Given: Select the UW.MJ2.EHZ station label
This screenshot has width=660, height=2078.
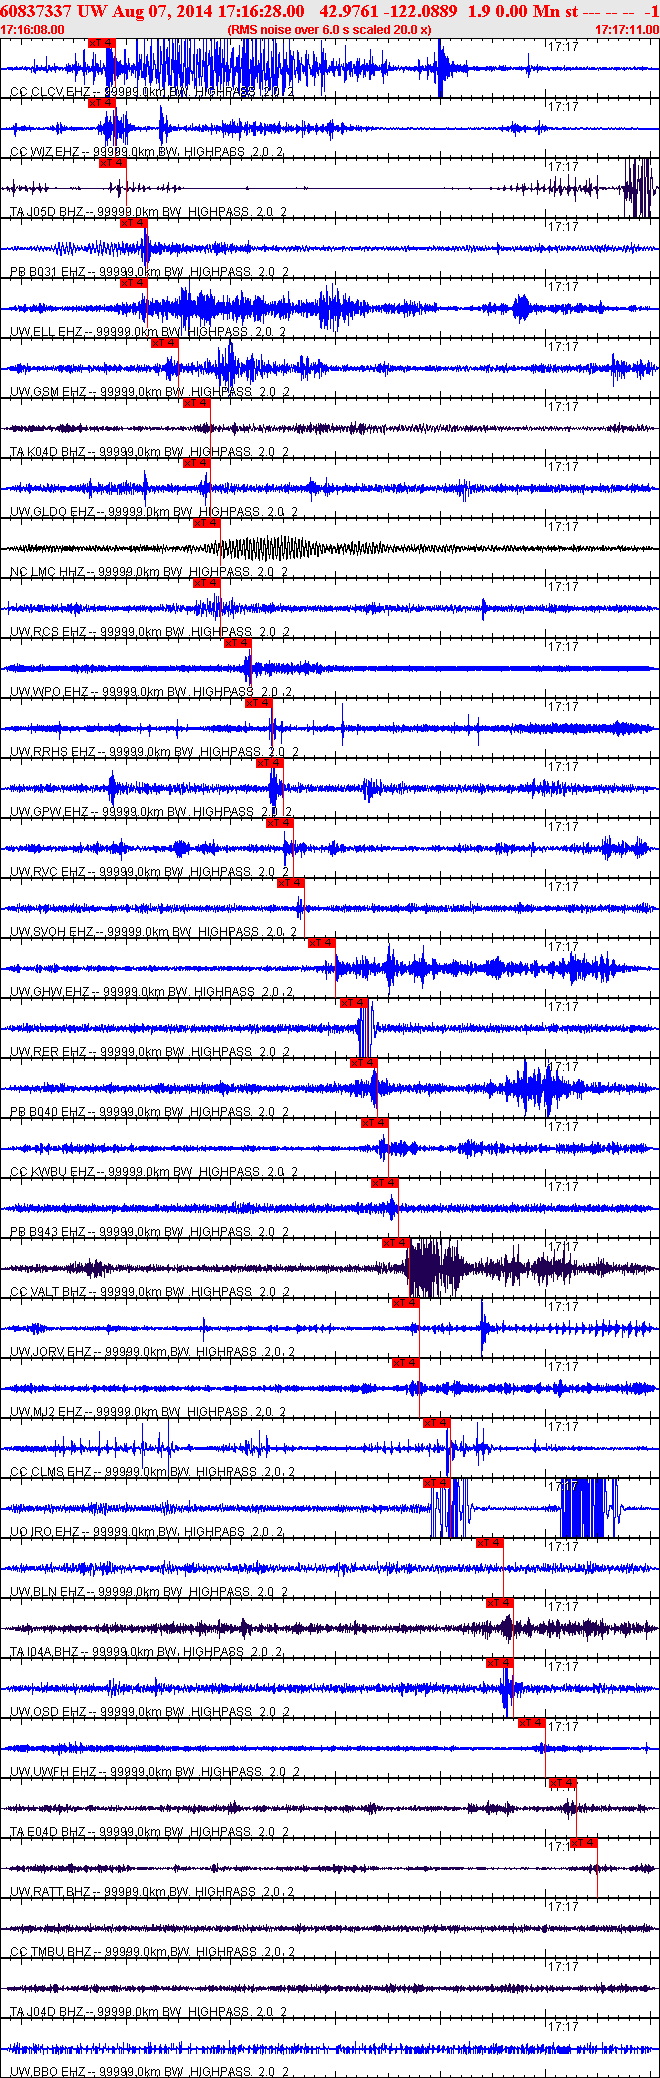Looking at the screenshot, I should pos(149,1412).
